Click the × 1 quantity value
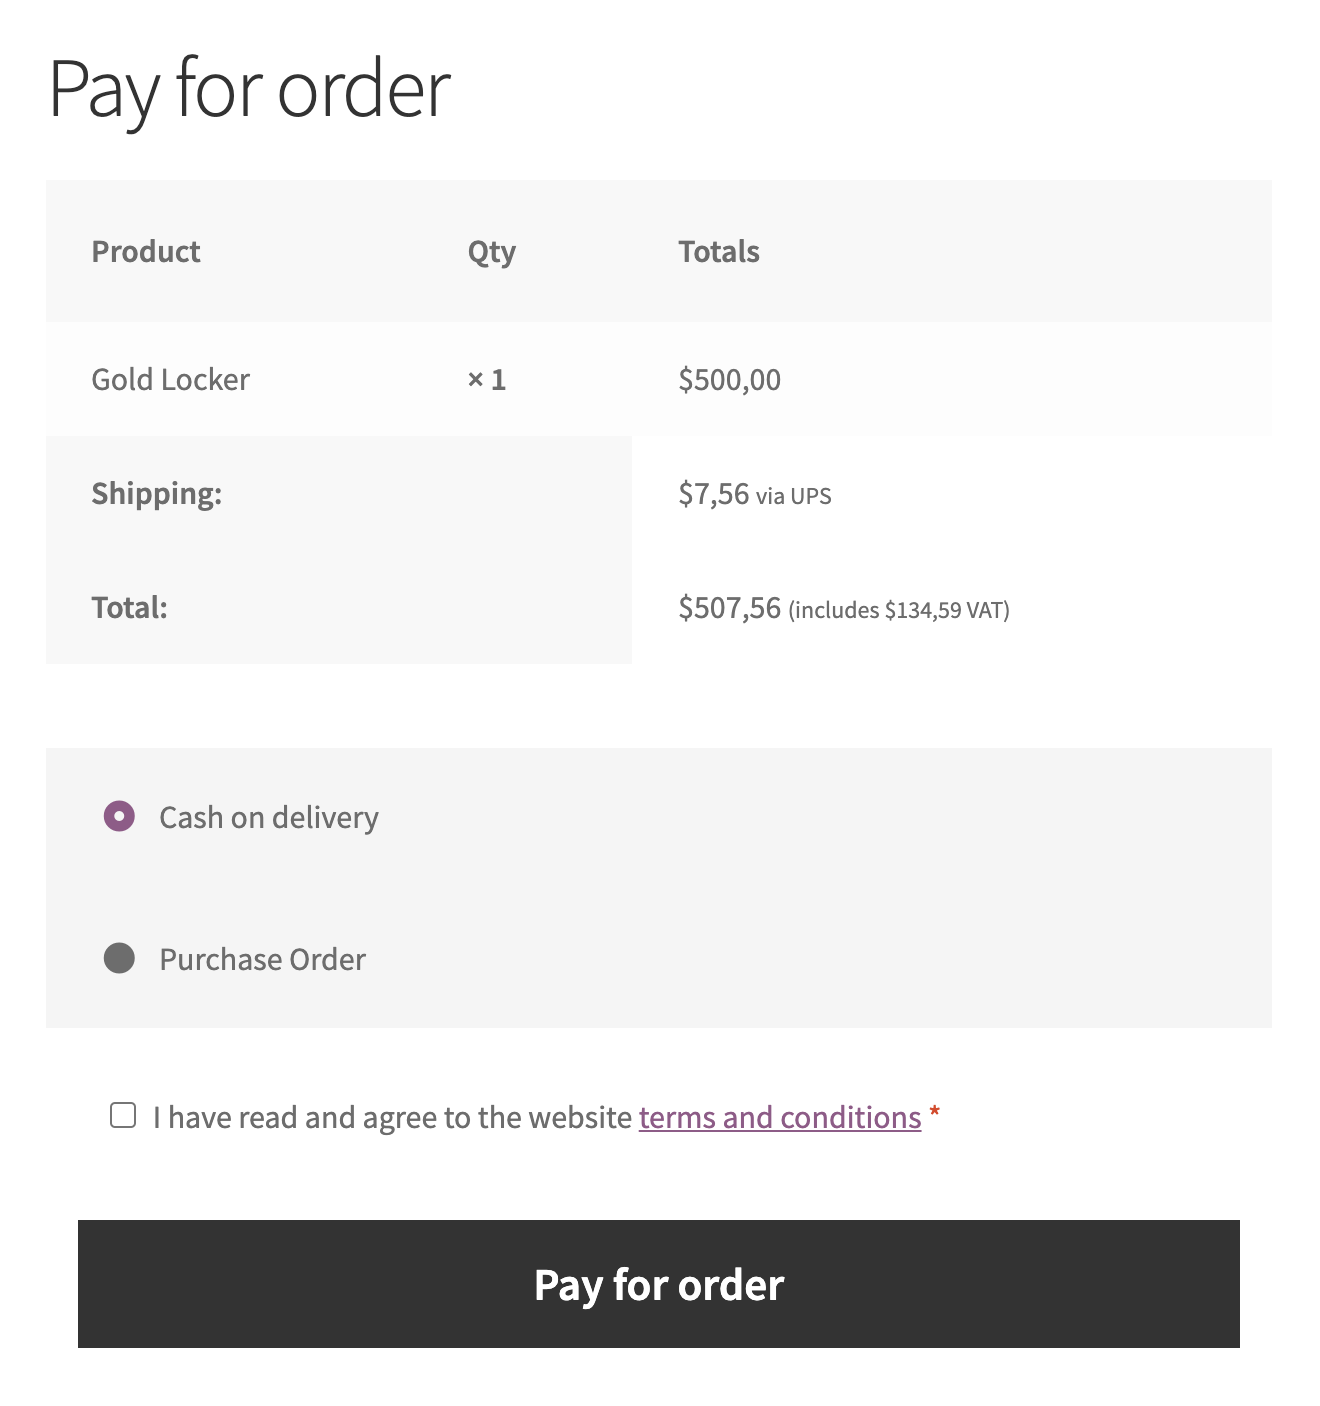The width and height of the screenshot is (1320, 1406). pos(487,380)
